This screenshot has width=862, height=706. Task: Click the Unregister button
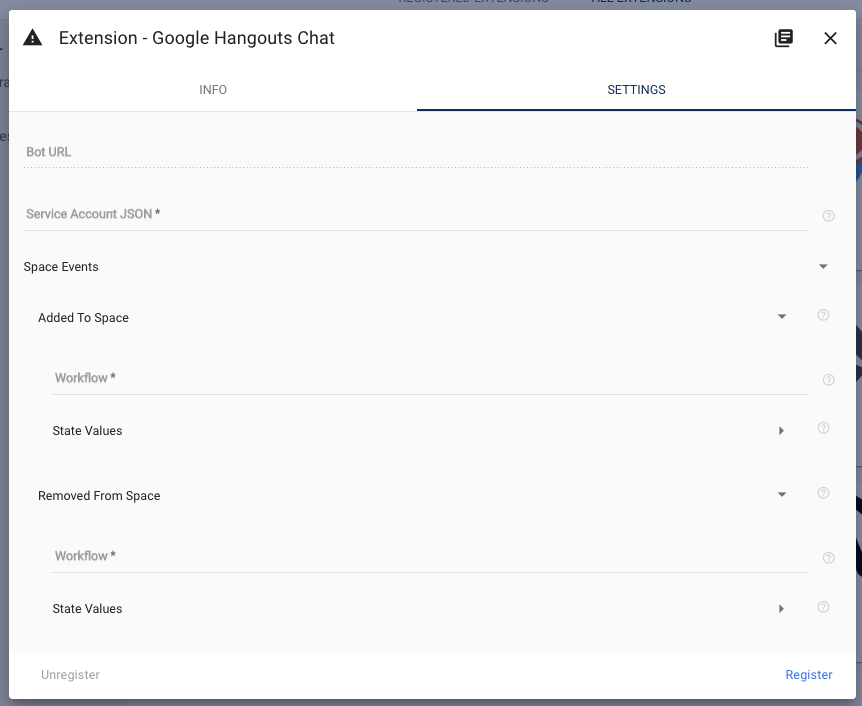pyautogui.click(x=70, y=675)
